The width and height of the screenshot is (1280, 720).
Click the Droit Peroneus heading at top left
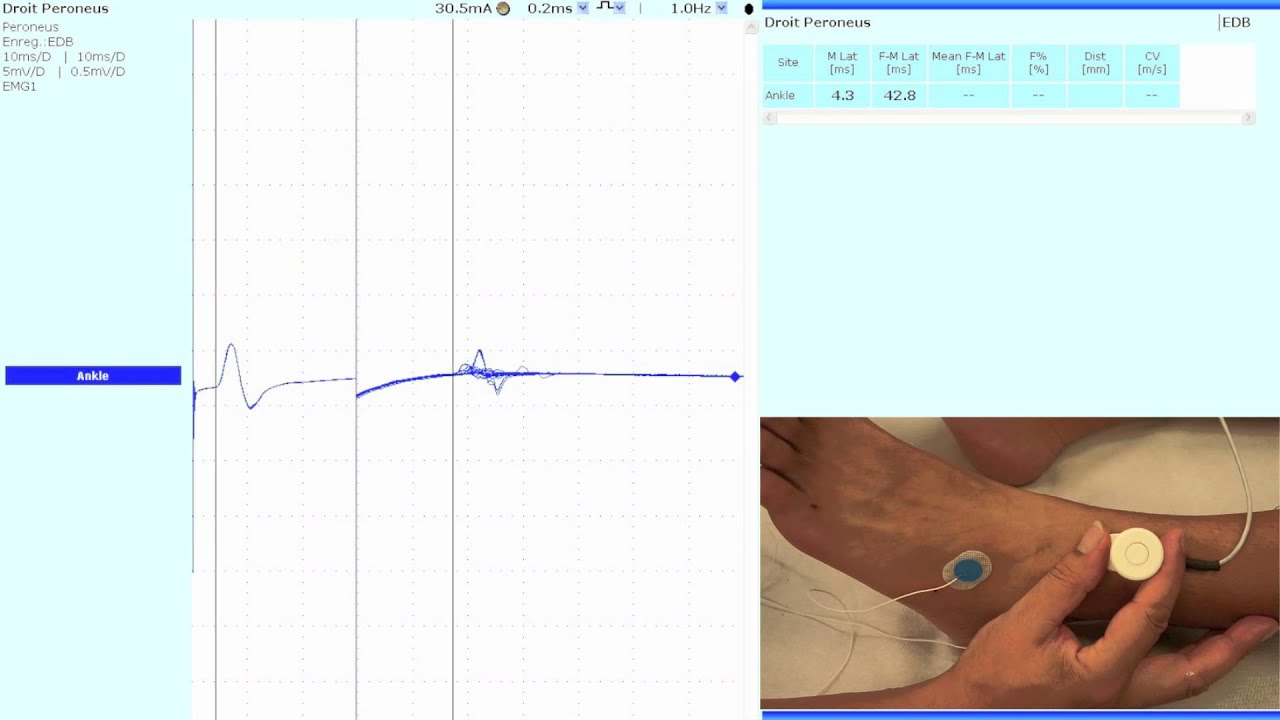point(55,8)
